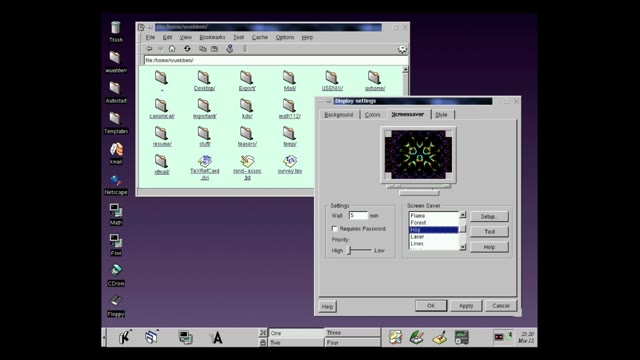Click the back arrow in file manager toolbar
Screen dimensions: 640x360
[x=149, y=49]
